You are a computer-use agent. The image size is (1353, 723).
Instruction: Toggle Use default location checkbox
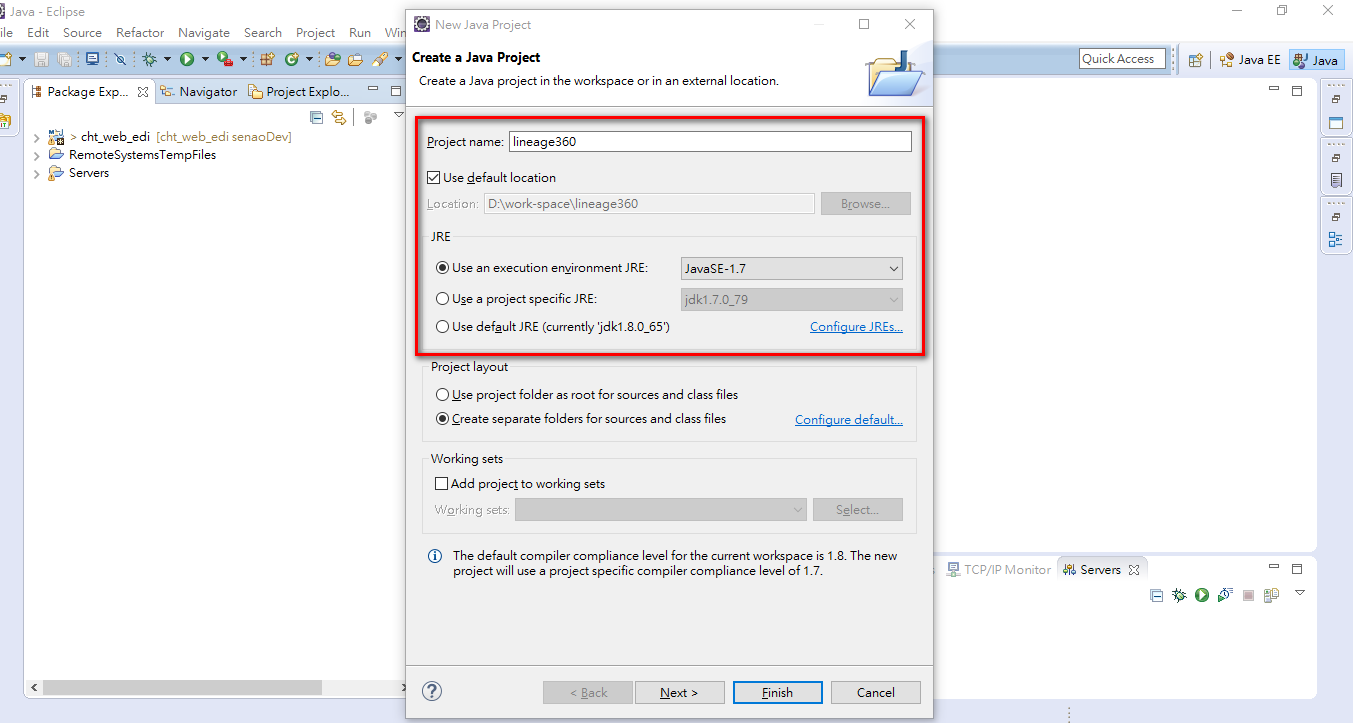coord(433,177)
